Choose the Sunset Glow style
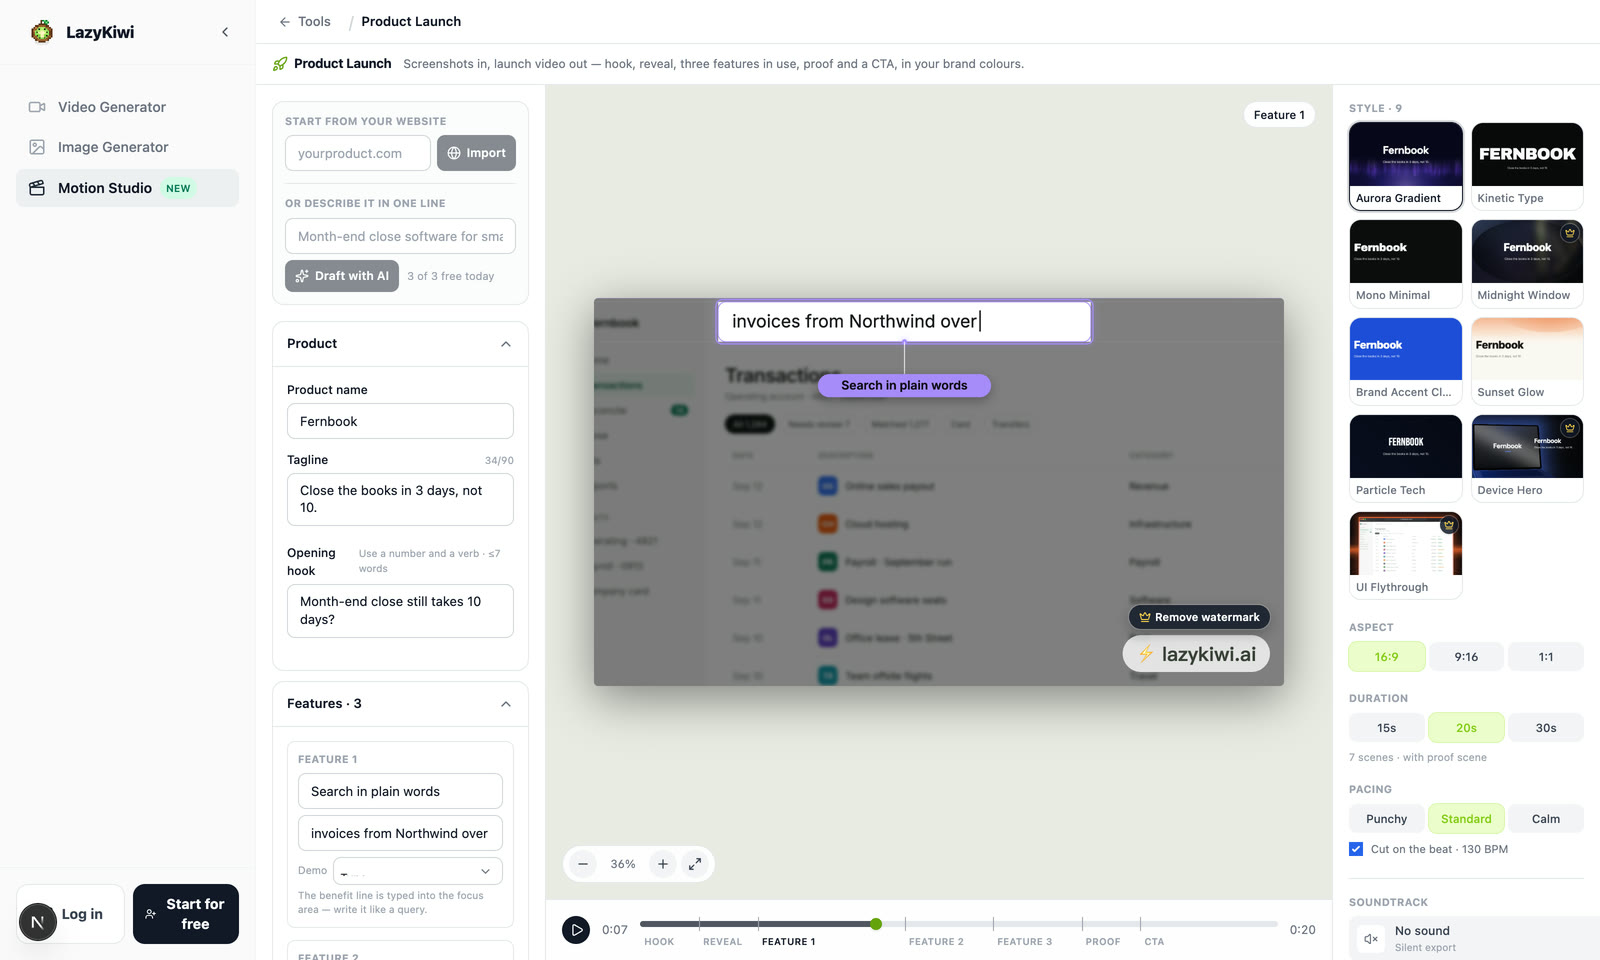Image resolution: width=1600 pixels, height=960 pixels. pyautogui.click(x=1527, y=360)
